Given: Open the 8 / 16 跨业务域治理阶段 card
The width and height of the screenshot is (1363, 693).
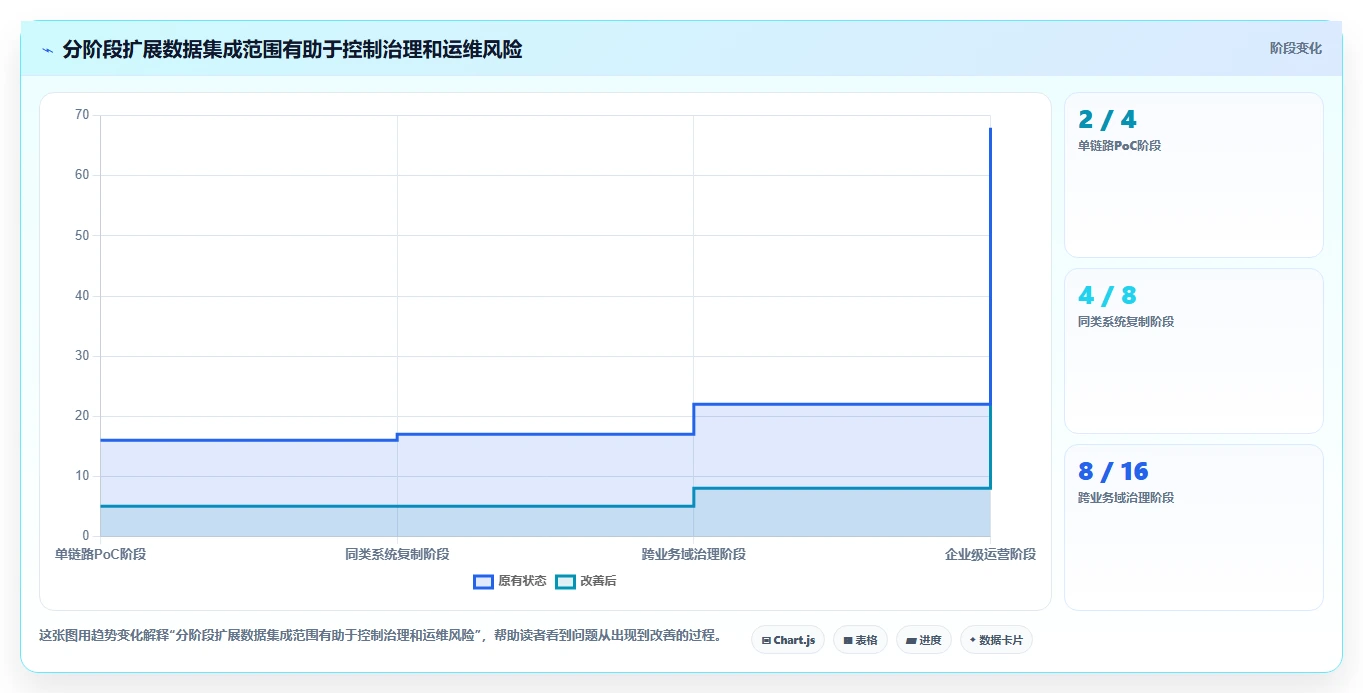Looking at the screenshot, I should point(1194,527).
